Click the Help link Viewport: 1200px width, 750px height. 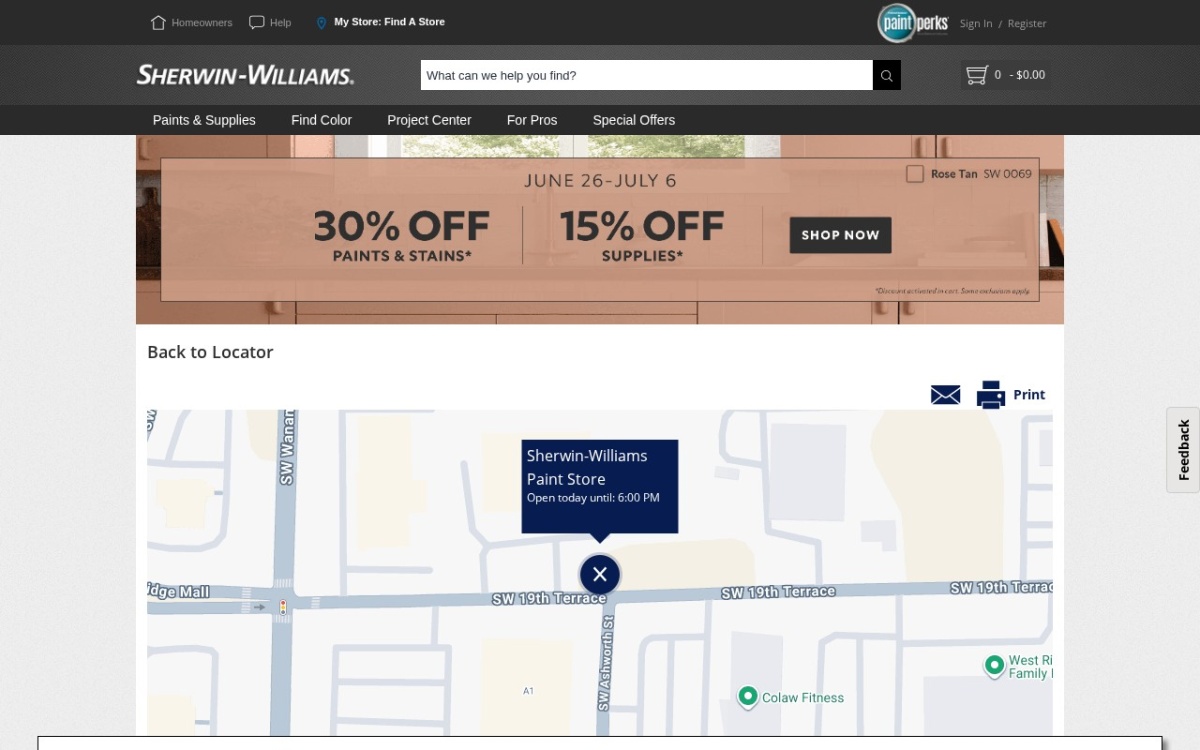pos(281,23)
